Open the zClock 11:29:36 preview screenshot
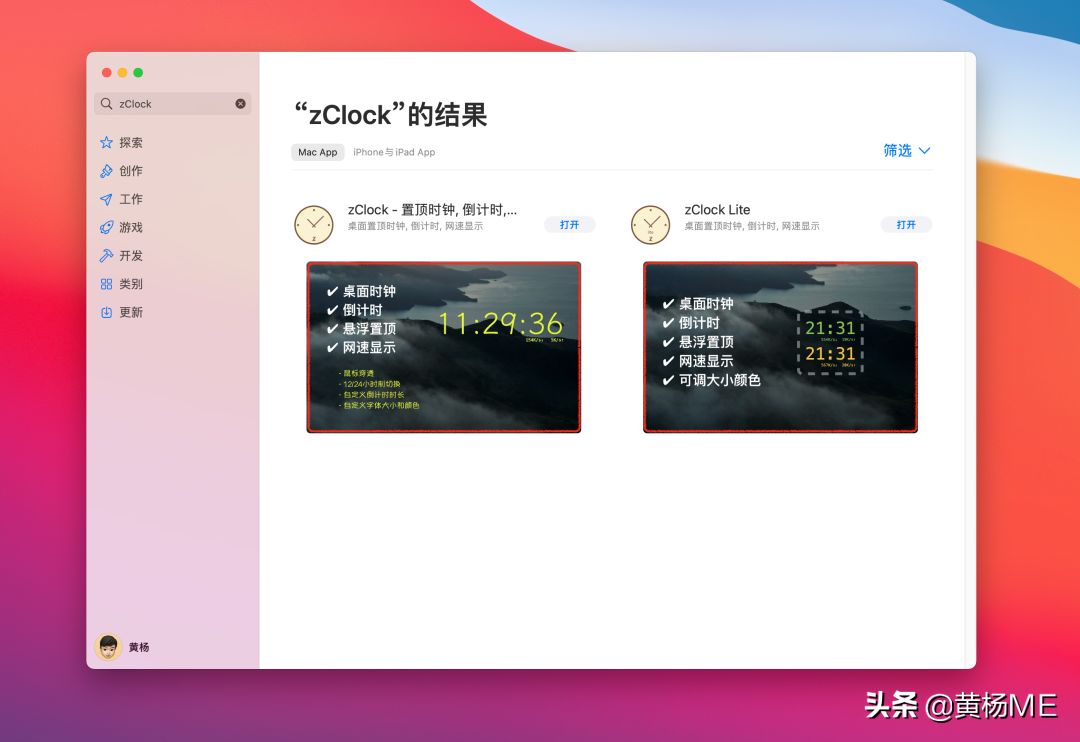 tap(444, 347)
